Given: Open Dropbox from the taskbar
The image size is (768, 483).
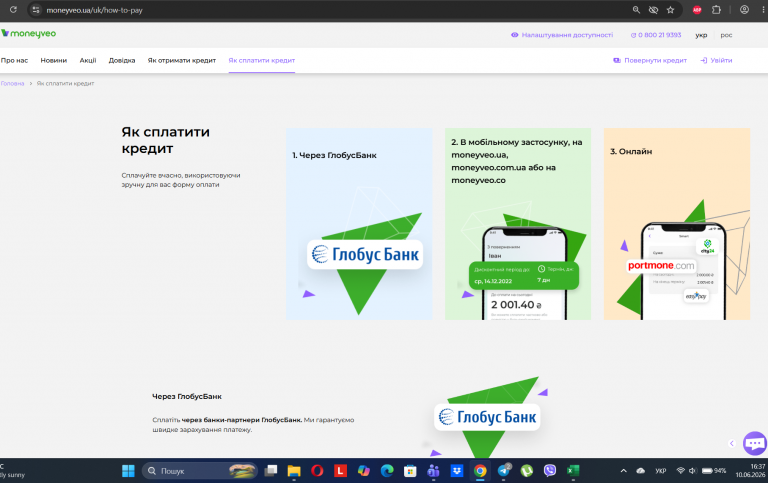Looking at the screenshot, I should [x=457, y=471].
